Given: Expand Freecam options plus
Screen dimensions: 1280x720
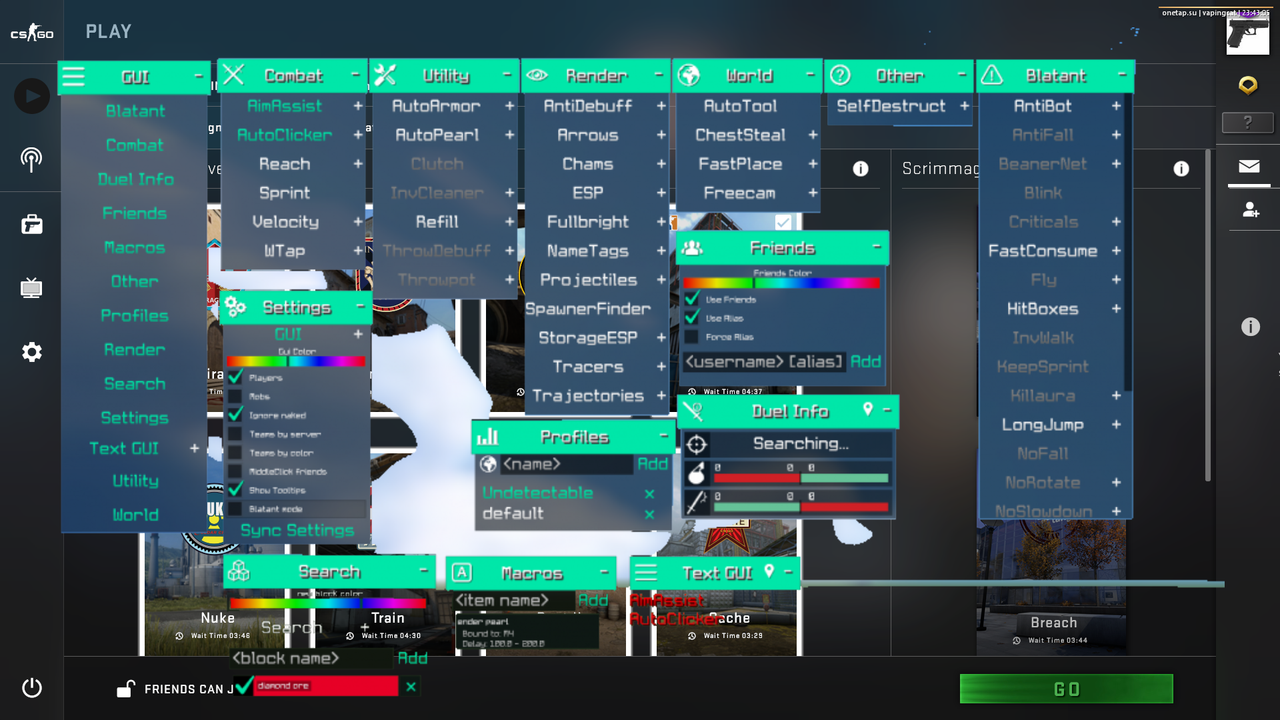Looking at the screenshot, I should [813, 193].
